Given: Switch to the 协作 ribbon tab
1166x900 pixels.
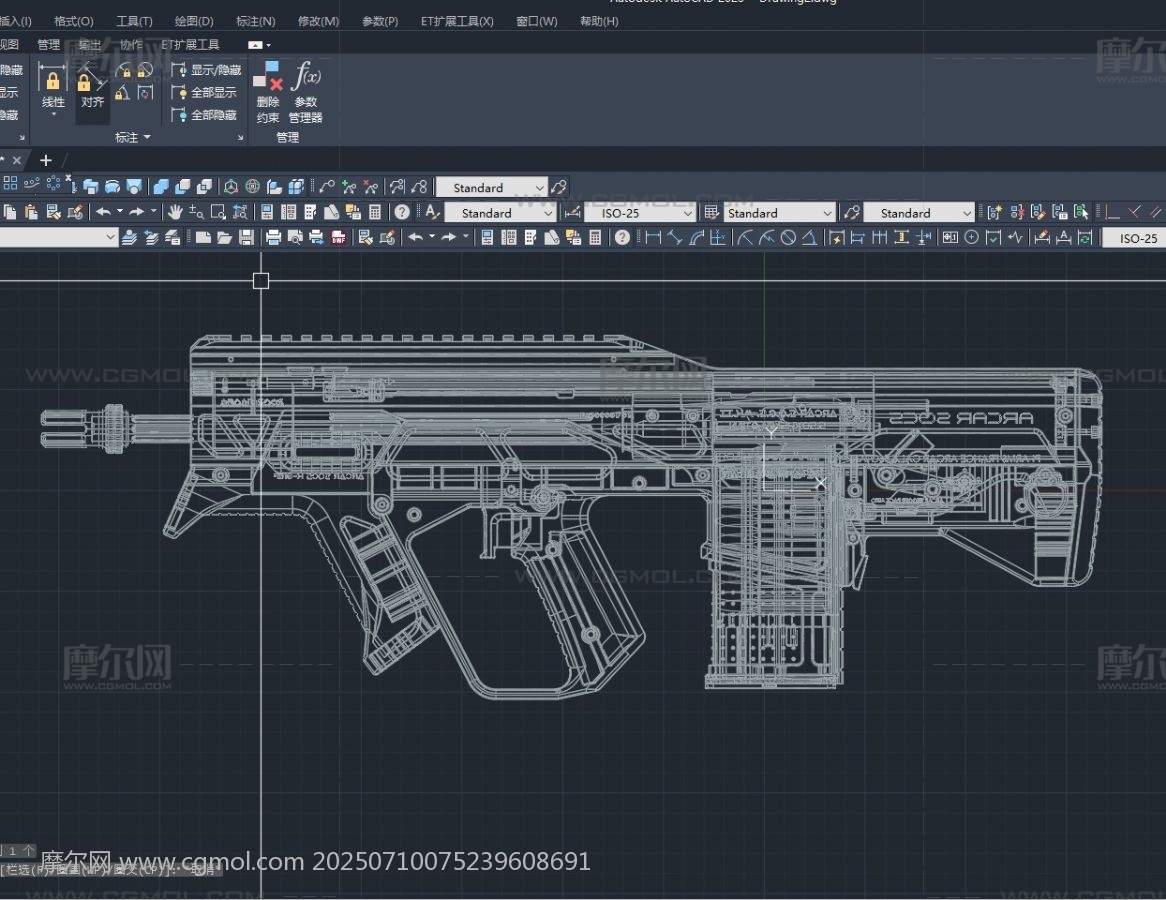Looking at the screenshot, I should (x=131, y=45).
